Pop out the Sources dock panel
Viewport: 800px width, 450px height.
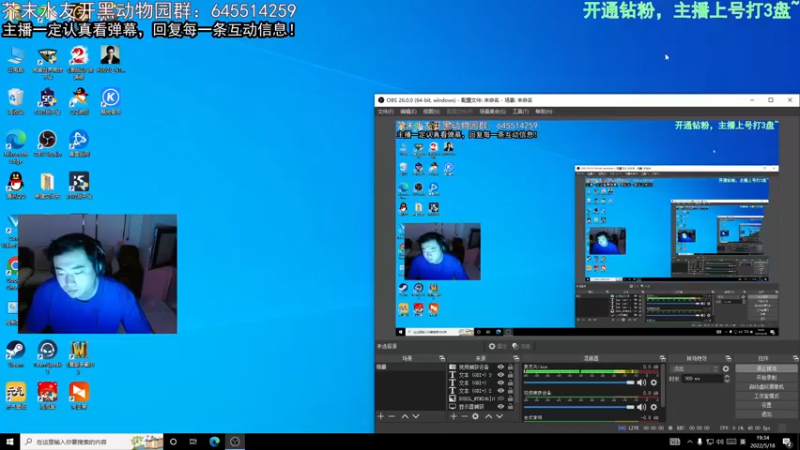[516, 359]
